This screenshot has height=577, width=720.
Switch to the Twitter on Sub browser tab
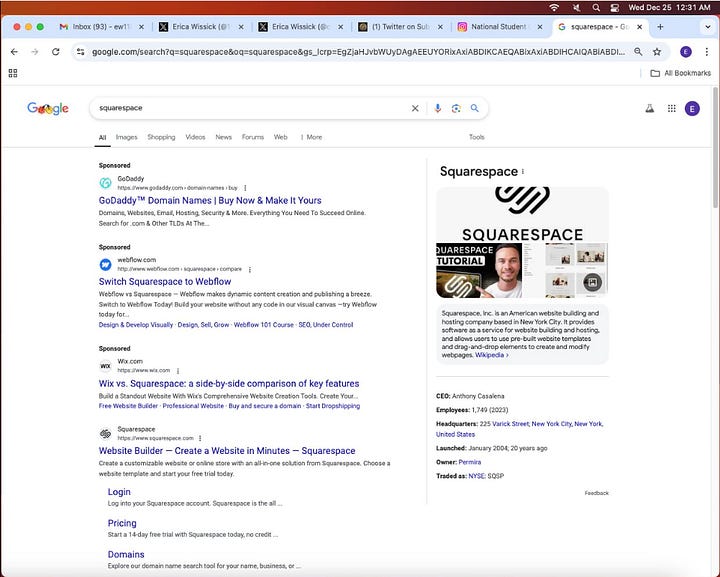point(400,27)
